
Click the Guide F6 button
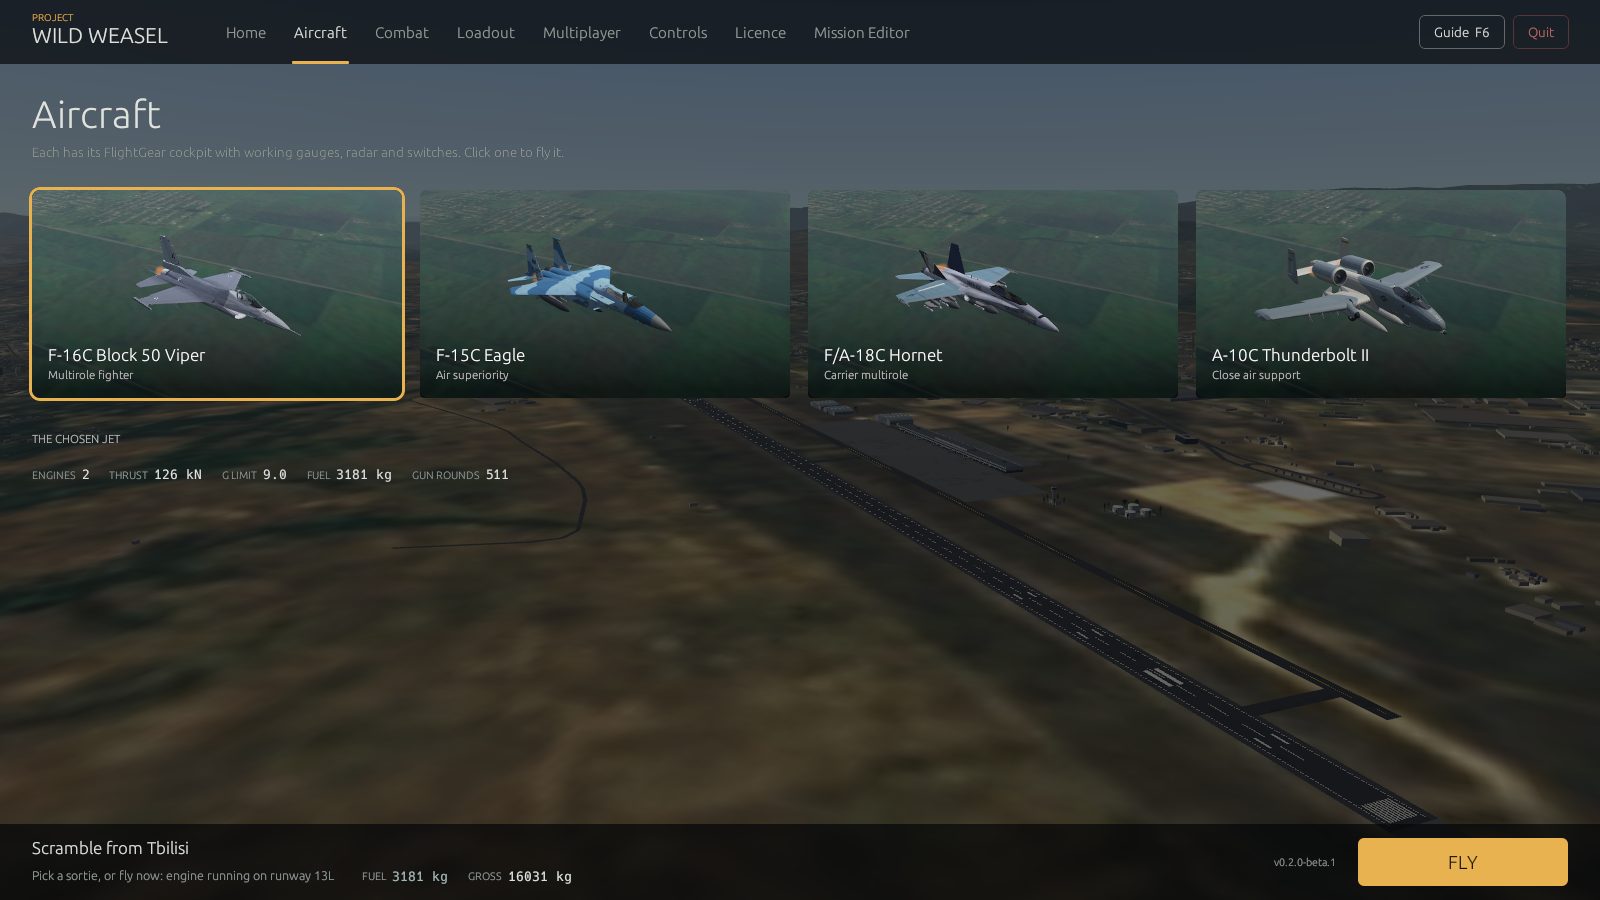pyautogui.click(x=1461, y=32)
